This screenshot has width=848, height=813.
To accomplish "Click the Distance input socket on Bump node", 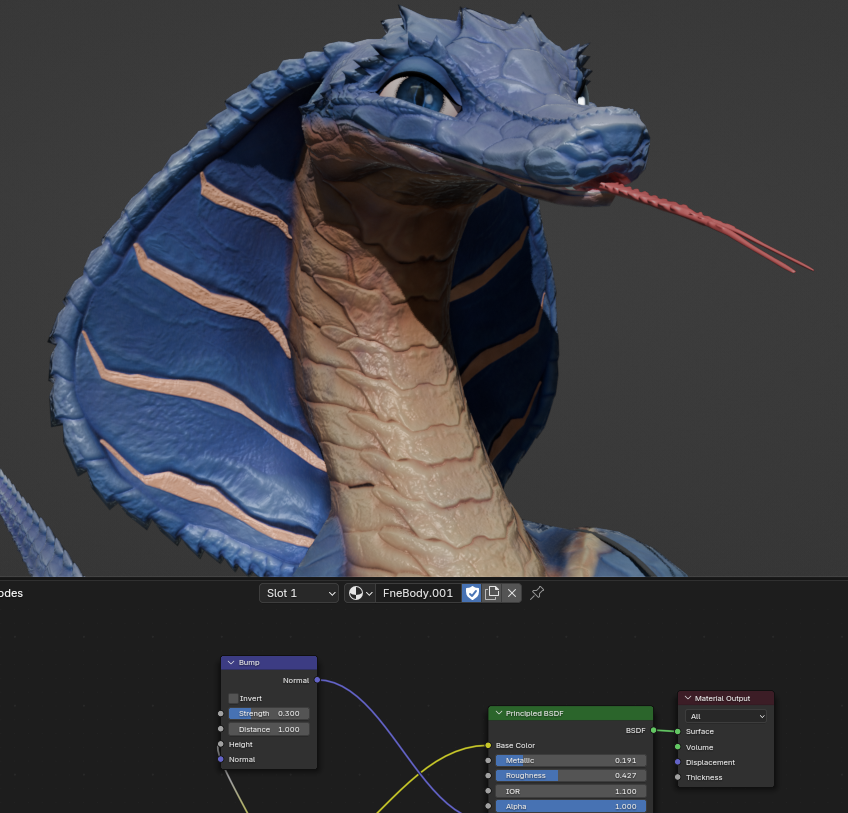I will (221, 729).
